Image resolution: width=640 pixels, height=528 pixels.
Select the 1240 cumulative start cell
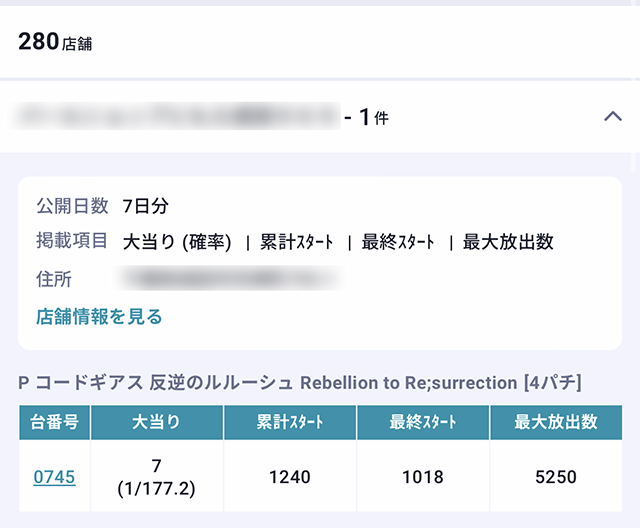point(289,478)
